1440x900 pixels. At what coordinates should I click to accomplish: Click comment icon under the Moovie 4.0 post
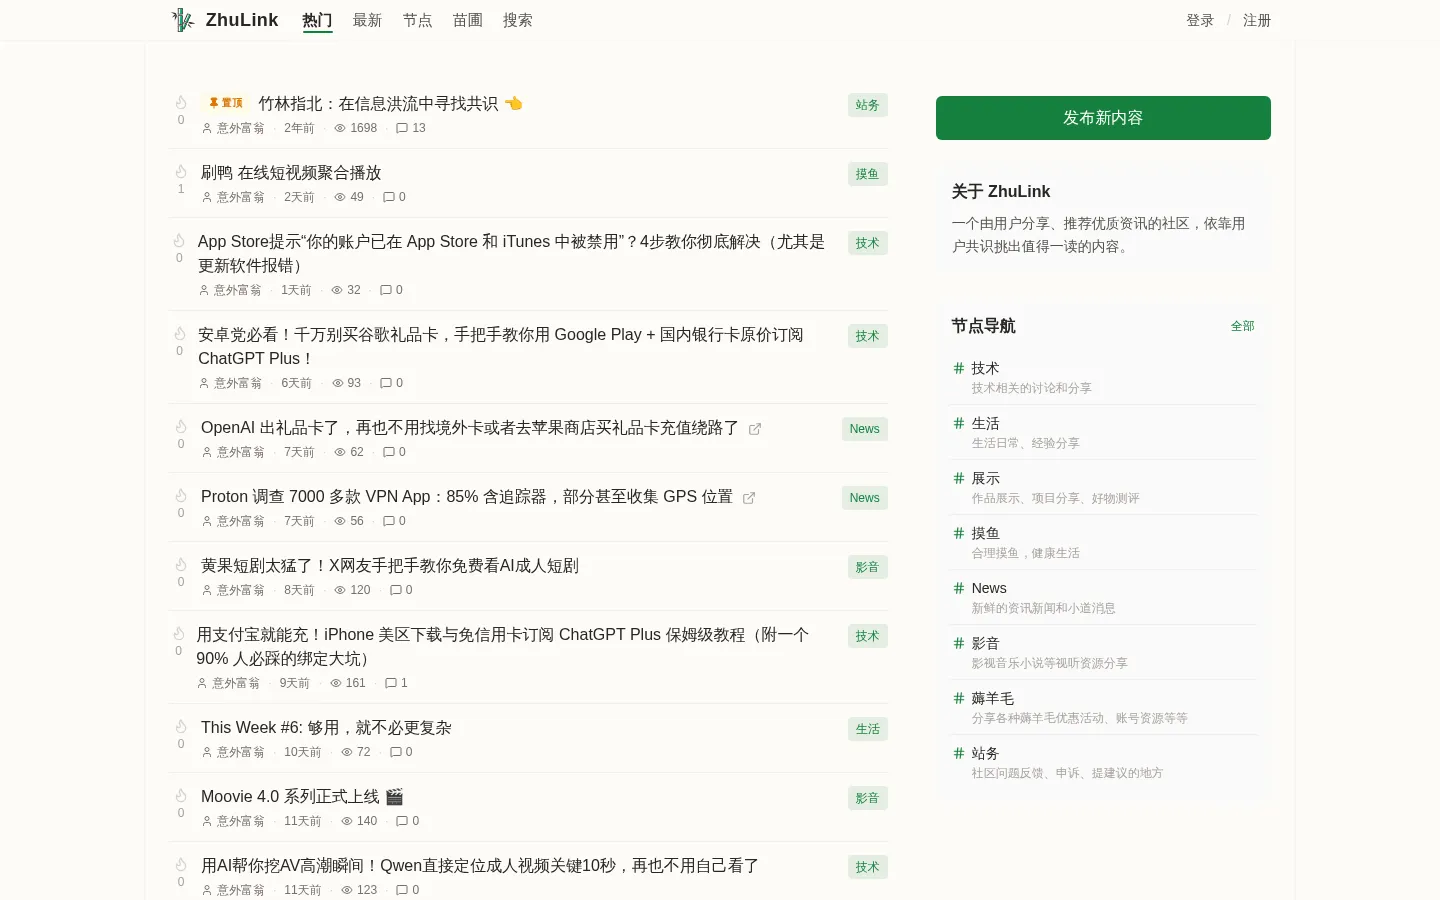pos(402,821)
